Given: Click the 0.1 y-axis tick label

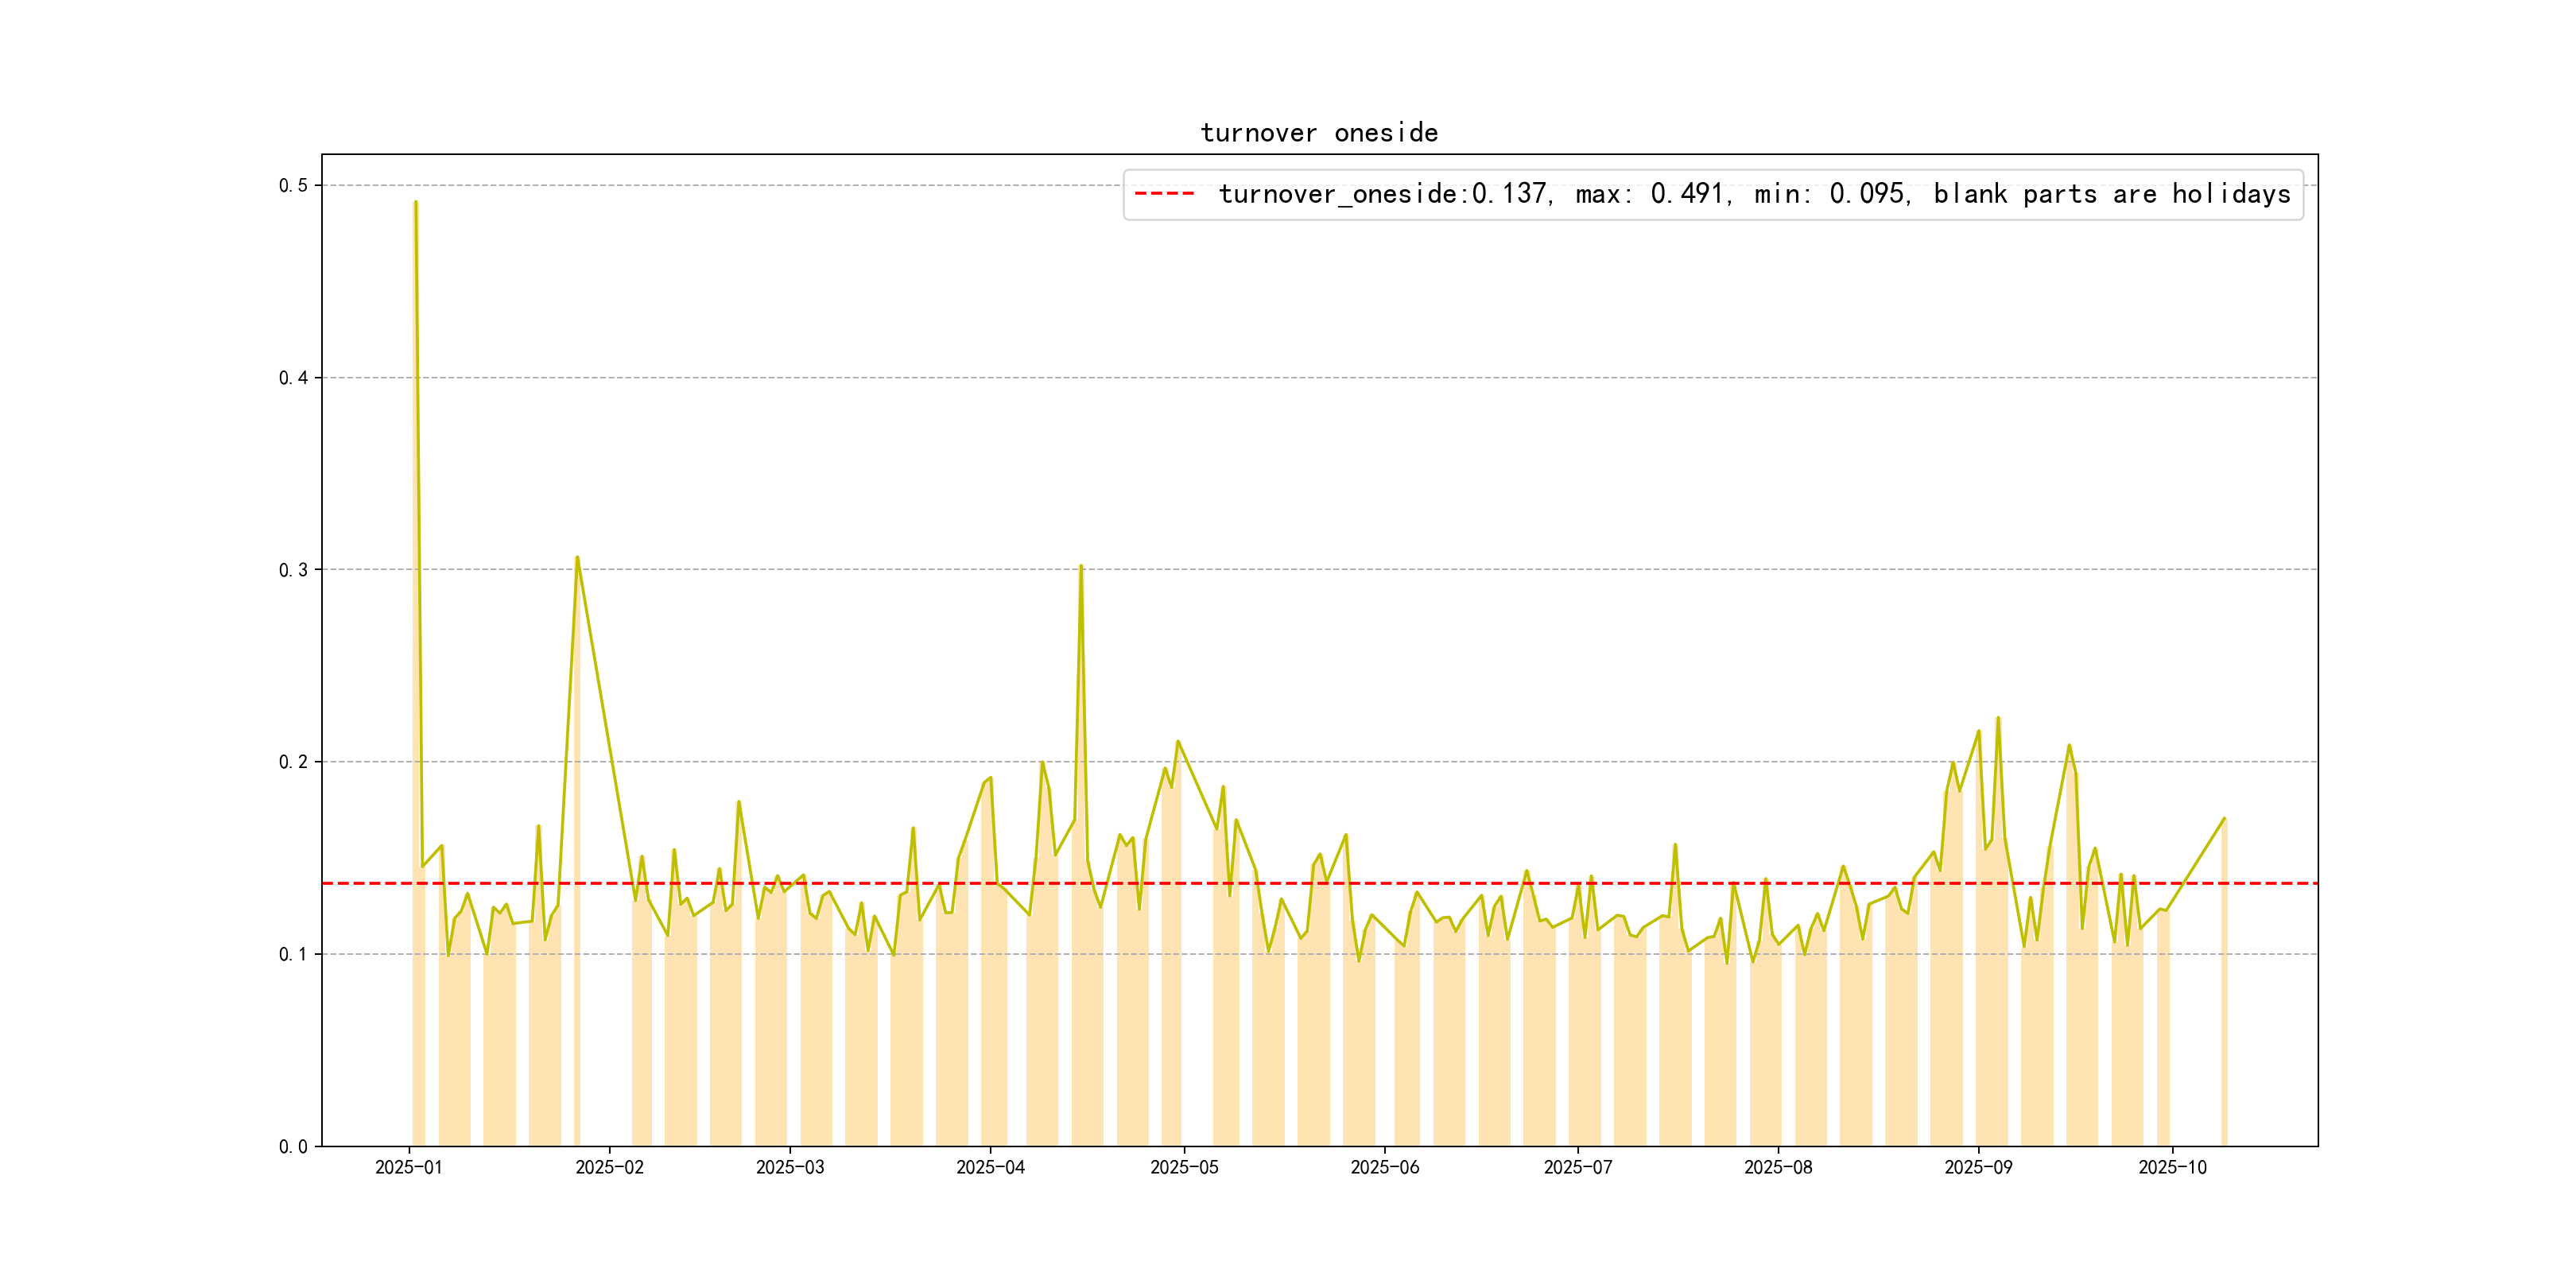Looking at the screenshot, I should pos(293,954).
